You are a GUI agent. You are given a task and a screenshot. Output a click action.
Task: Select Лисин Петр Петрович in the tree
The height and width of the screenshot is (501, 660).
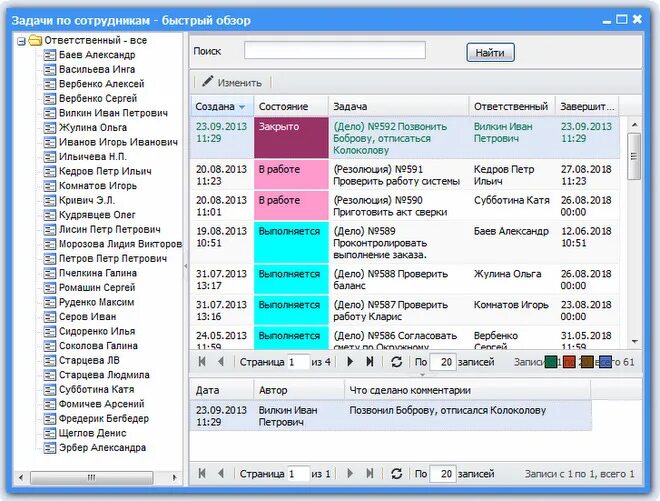[109, 229]
